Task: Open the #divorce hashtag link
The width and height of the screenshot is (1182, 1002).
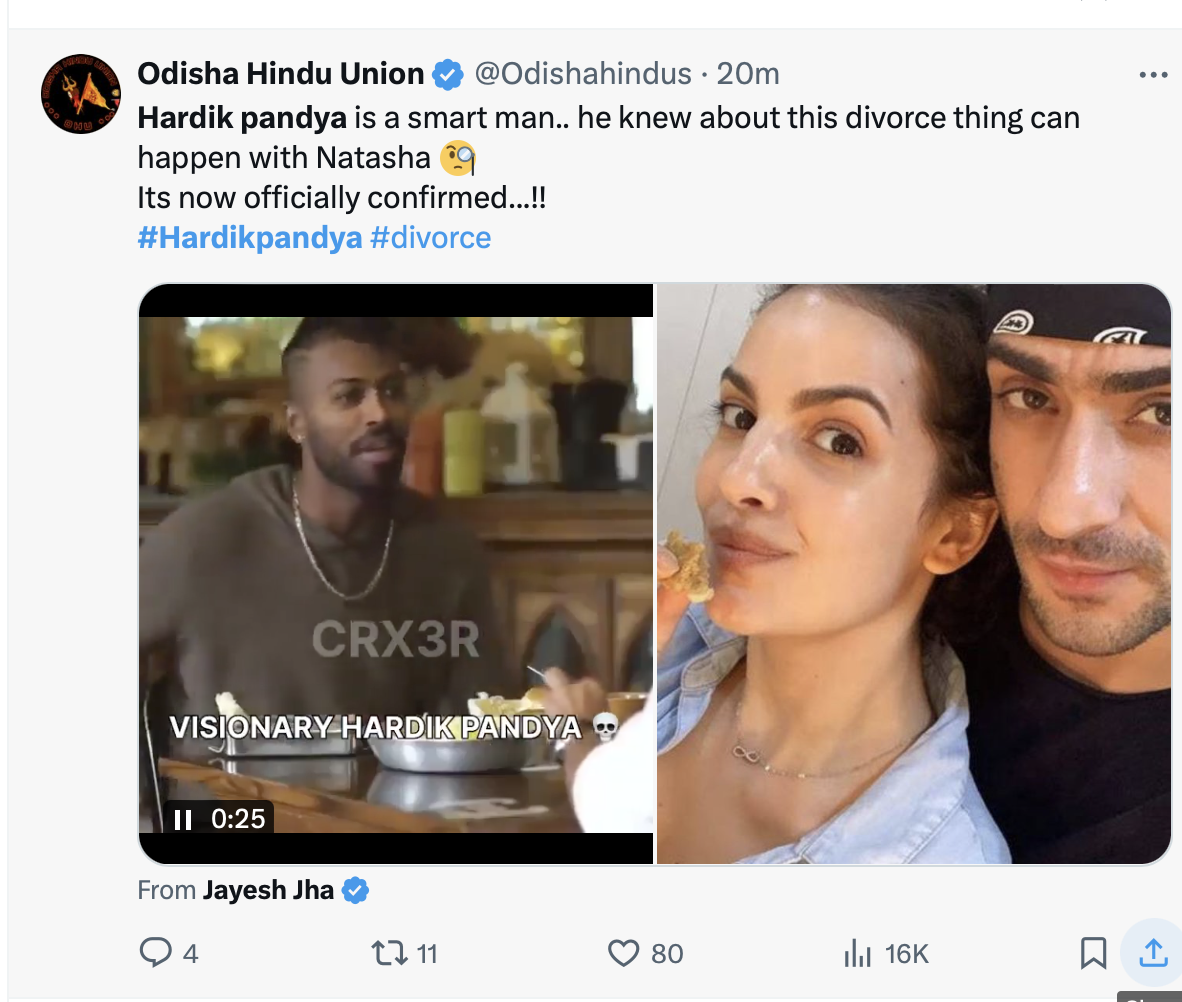Action: (x=430, y=238)
